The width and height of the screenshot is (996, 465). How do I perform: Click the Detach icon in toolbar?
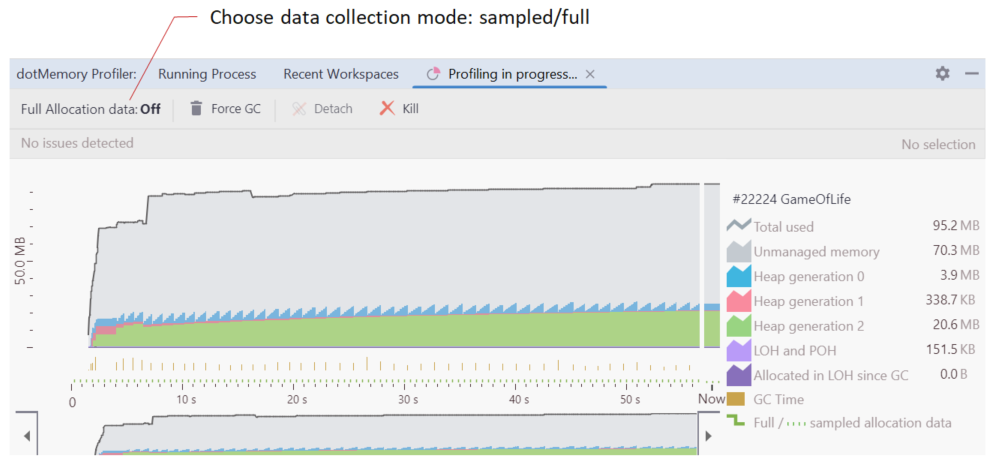299,109
